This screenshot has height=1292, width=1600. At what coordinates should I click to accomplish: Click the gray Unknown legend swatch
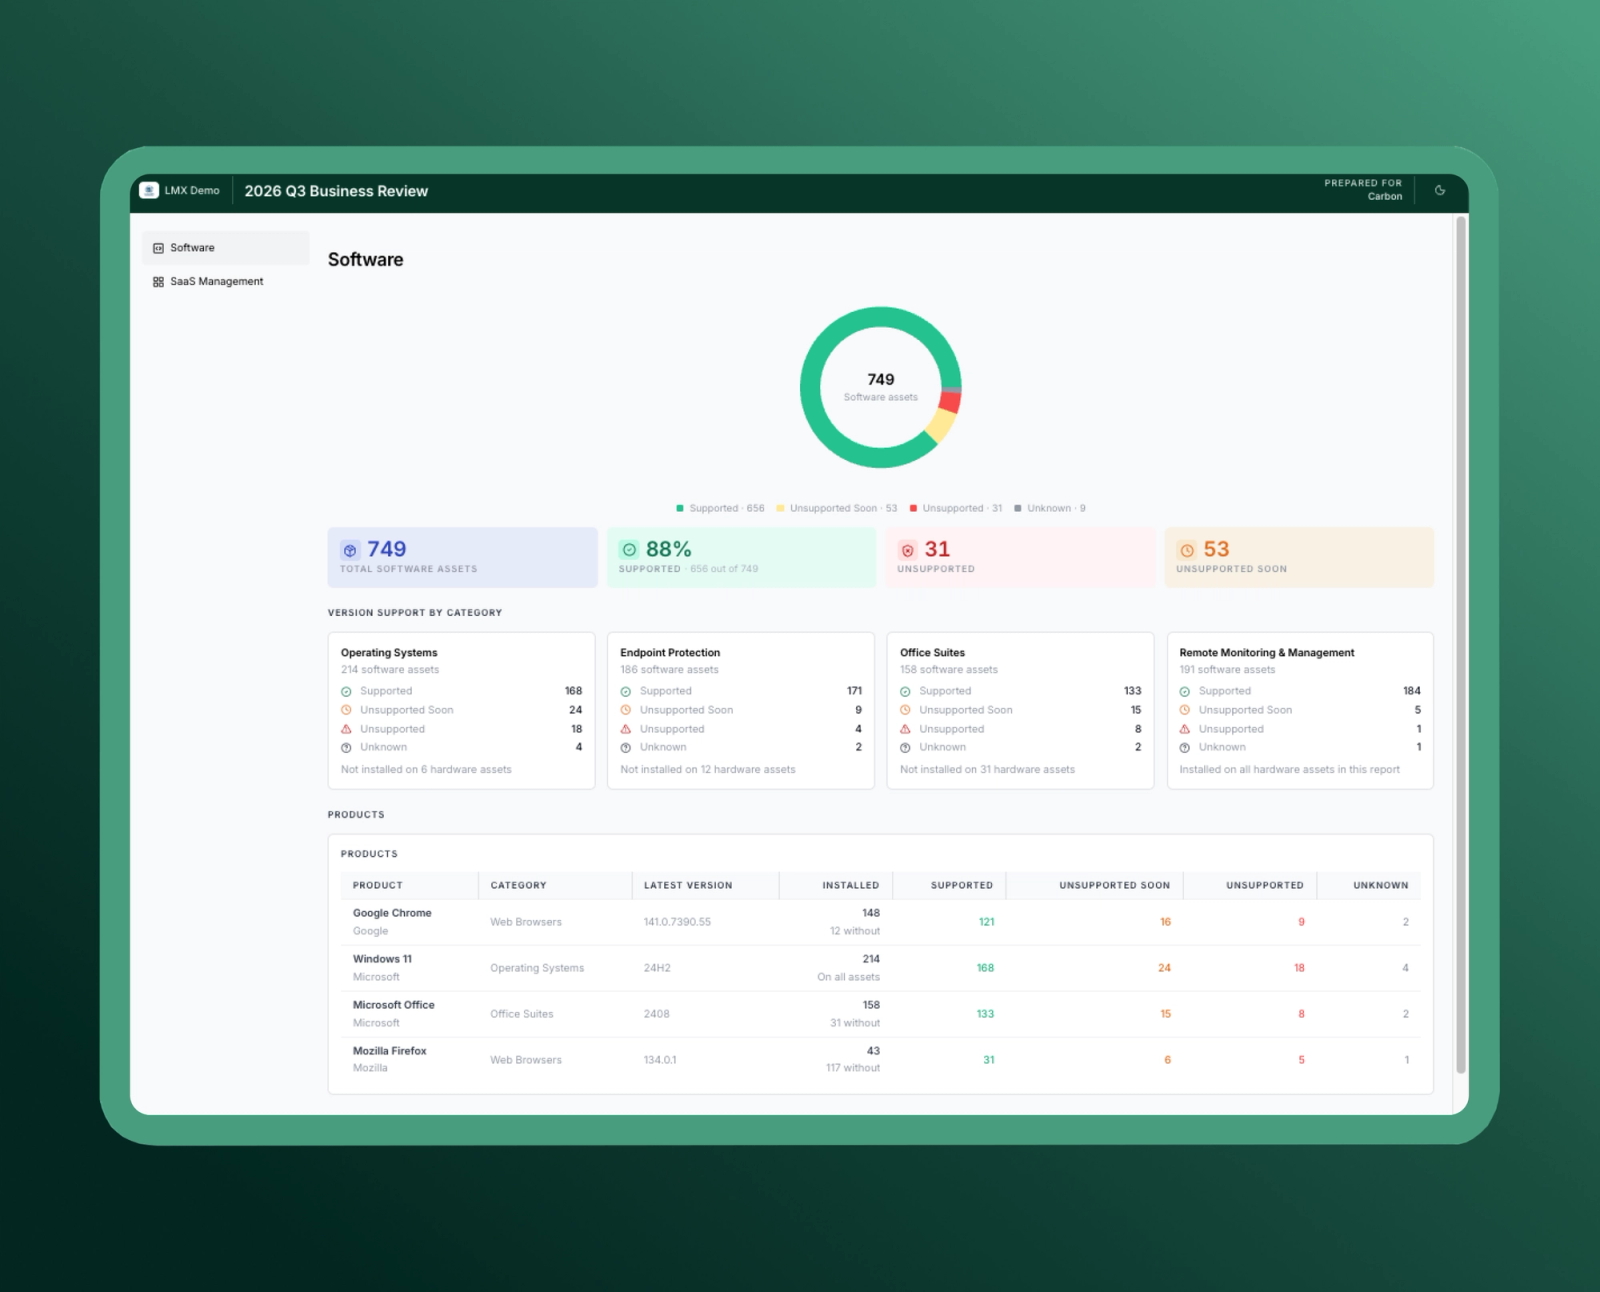[1018, 508]
